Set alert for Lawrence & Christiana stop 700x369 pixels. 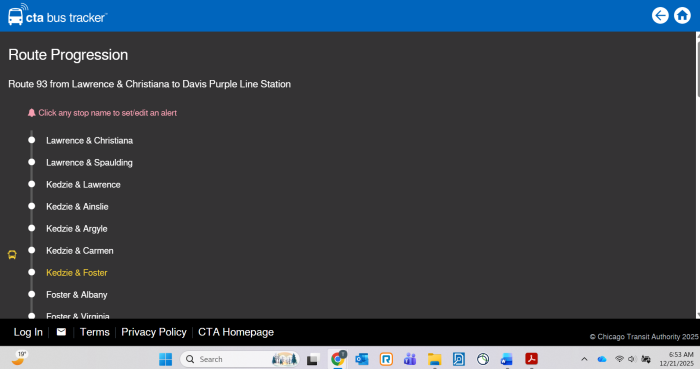click(x=89, y=141)
